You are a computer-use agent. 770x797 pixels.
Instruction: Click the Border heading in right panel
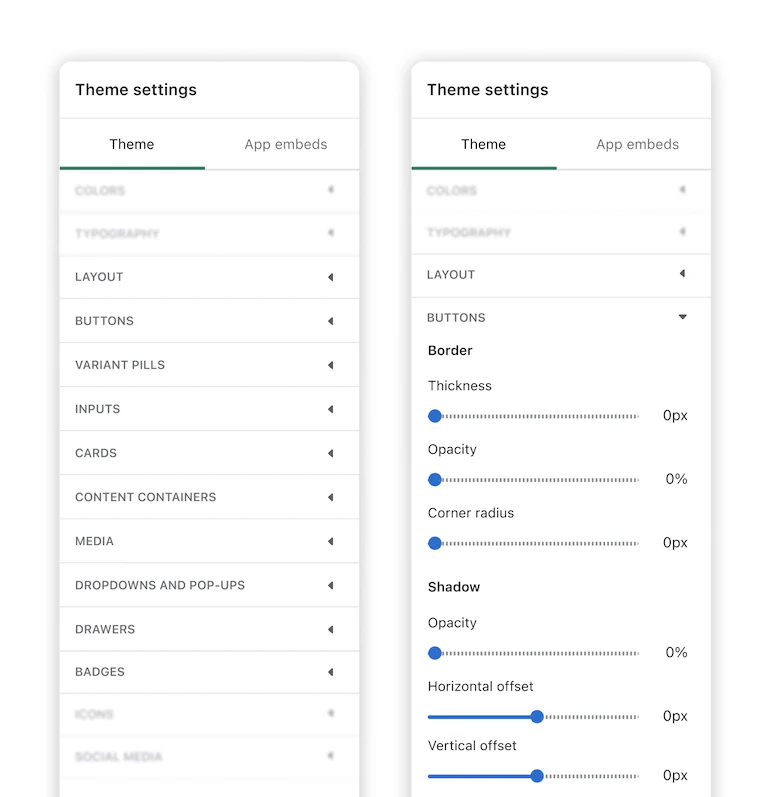point(450,351)
